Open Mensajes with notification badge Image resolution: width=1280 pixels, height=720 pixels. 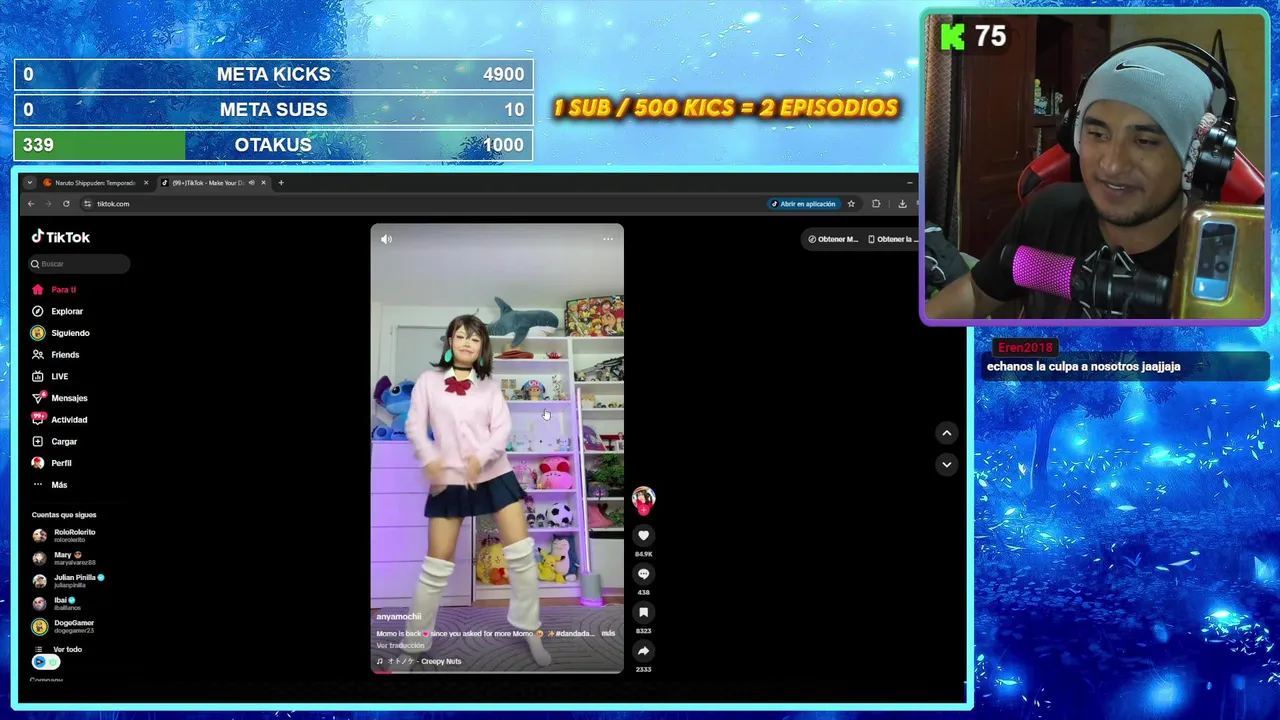60,398
